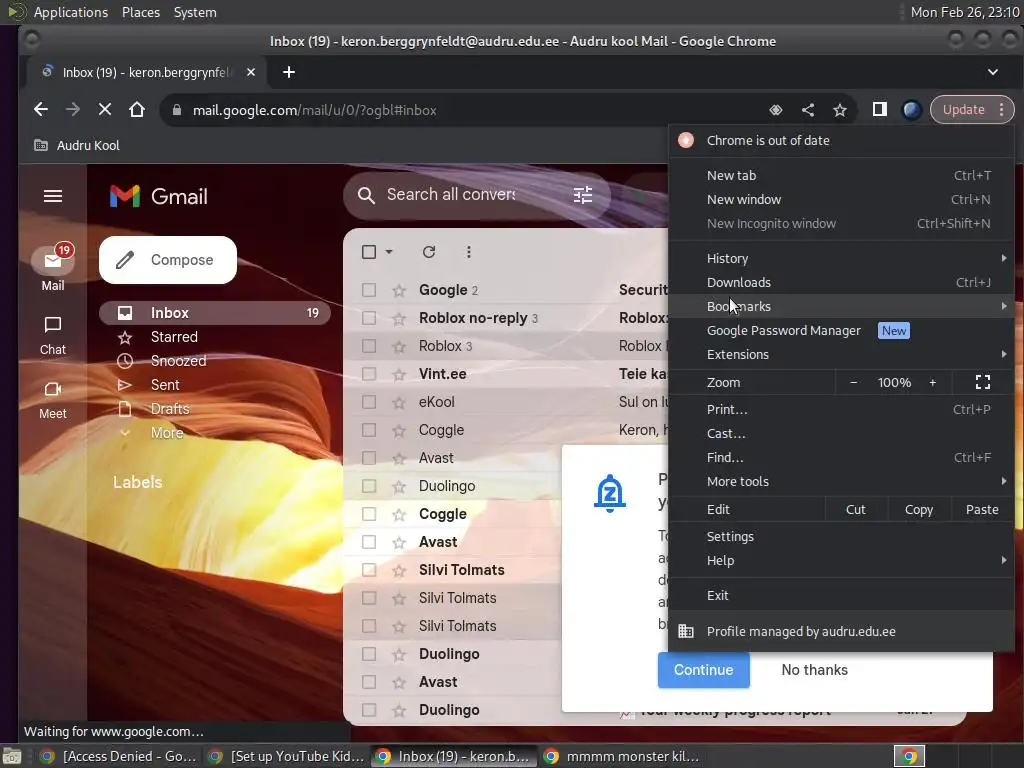Open the inbox More options dots
Image resolution: width=1024 pixels, height=768 pixels.
tap(468, 252)
